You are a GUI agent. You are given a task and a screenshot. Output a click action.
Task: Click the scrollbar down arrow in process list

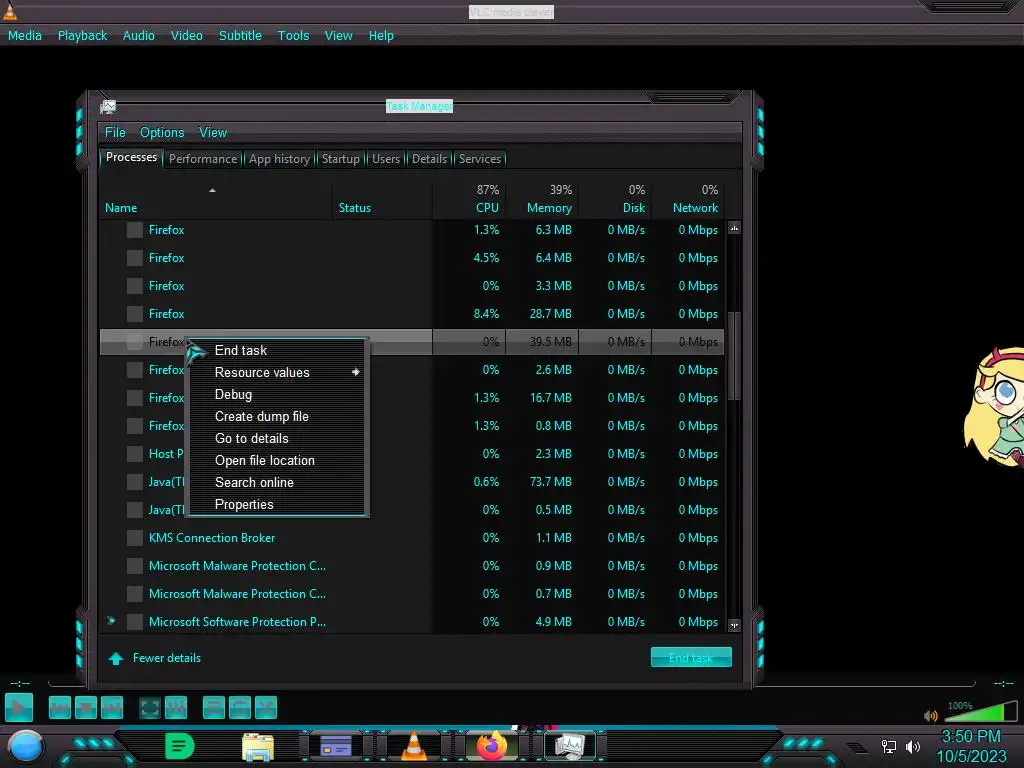(734, 625)
